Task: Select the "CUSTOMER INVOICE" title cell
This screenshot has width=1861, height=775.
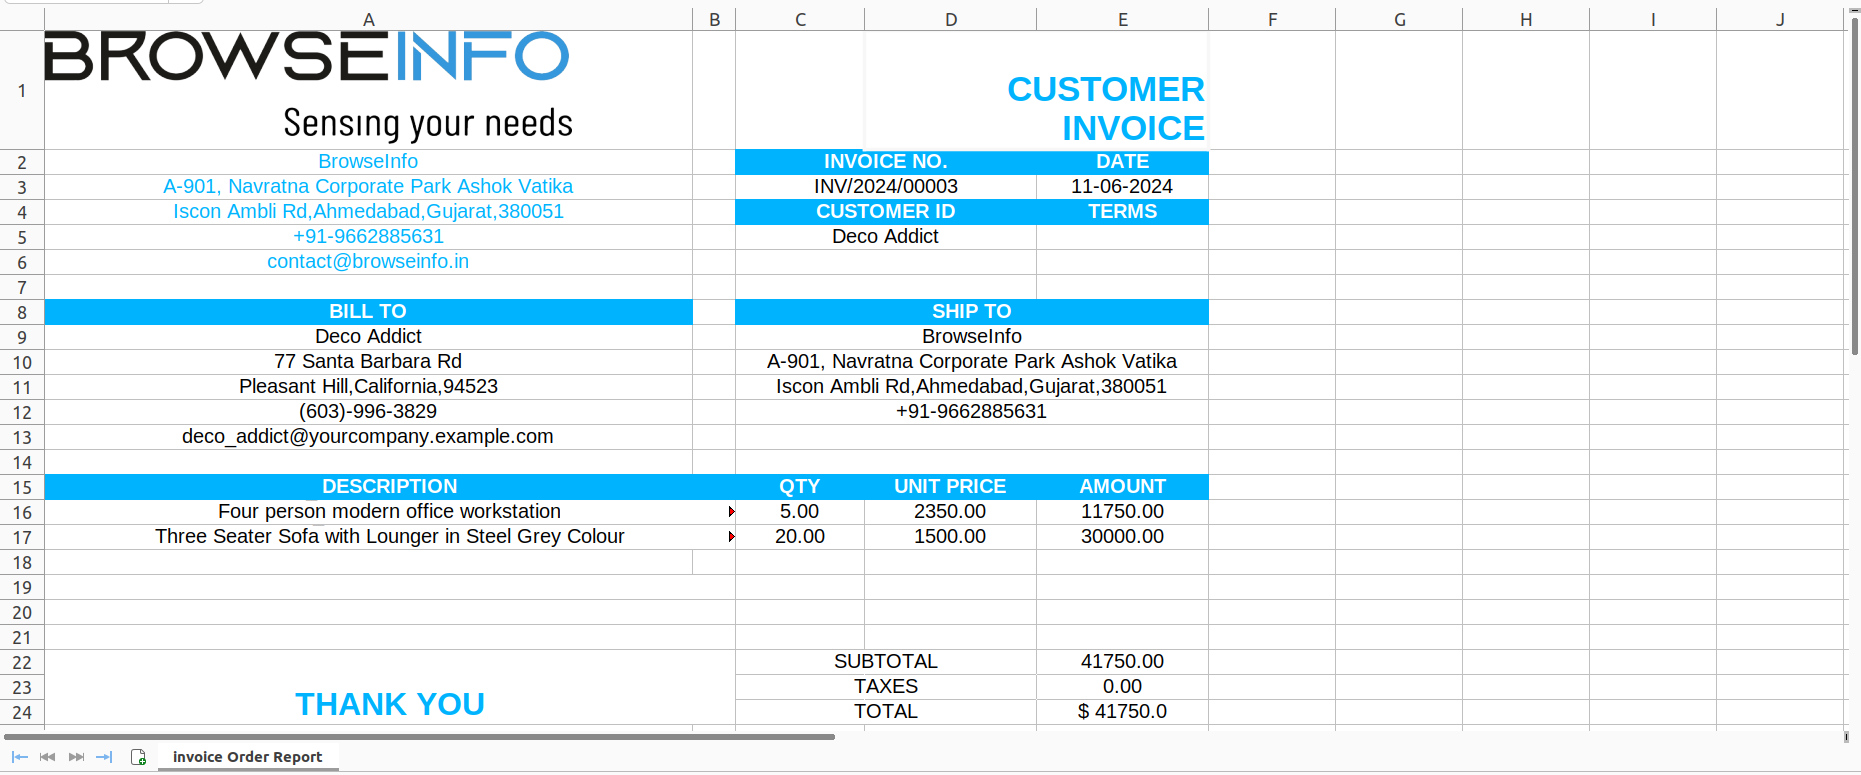Action: pyautogui.click(x=1036, y=90)
